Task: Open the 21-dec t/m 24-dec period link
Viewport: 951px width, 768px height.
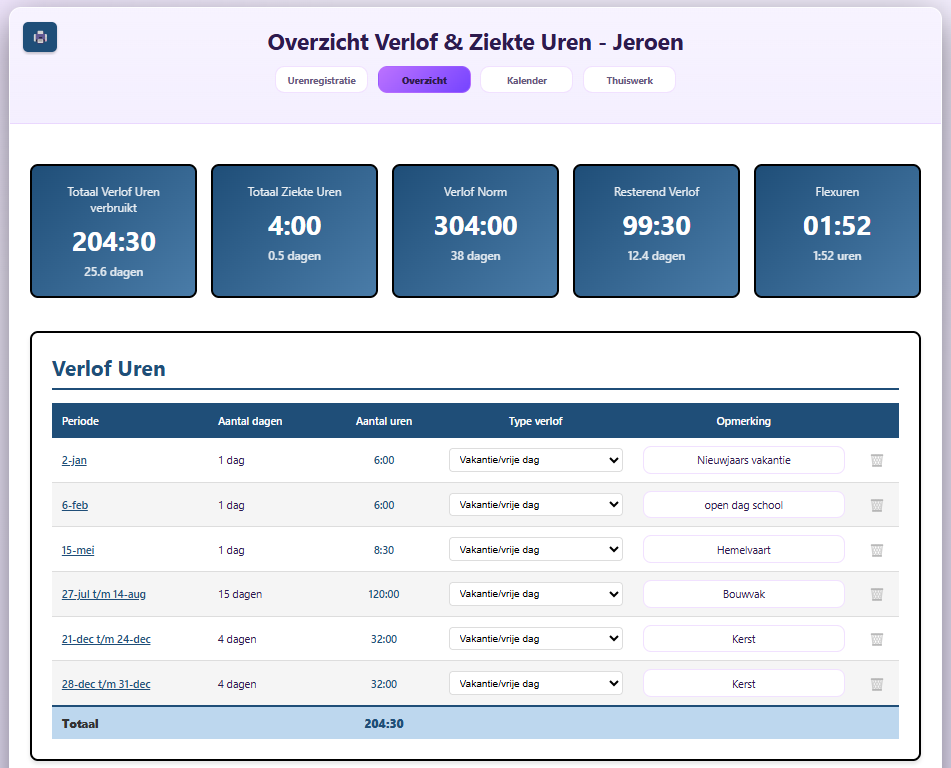Action: coord(106,639)
